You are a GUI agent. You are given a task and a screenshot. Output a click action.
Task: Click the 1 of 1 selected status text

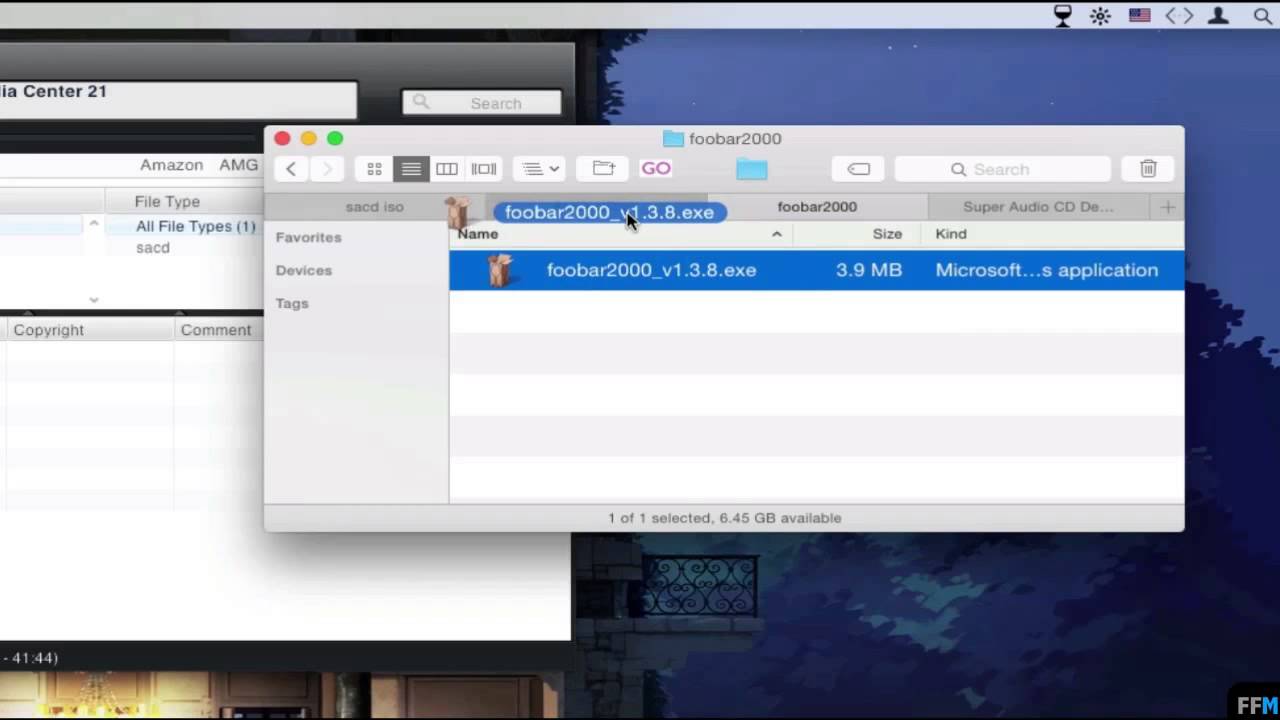[x=725, y=518]
